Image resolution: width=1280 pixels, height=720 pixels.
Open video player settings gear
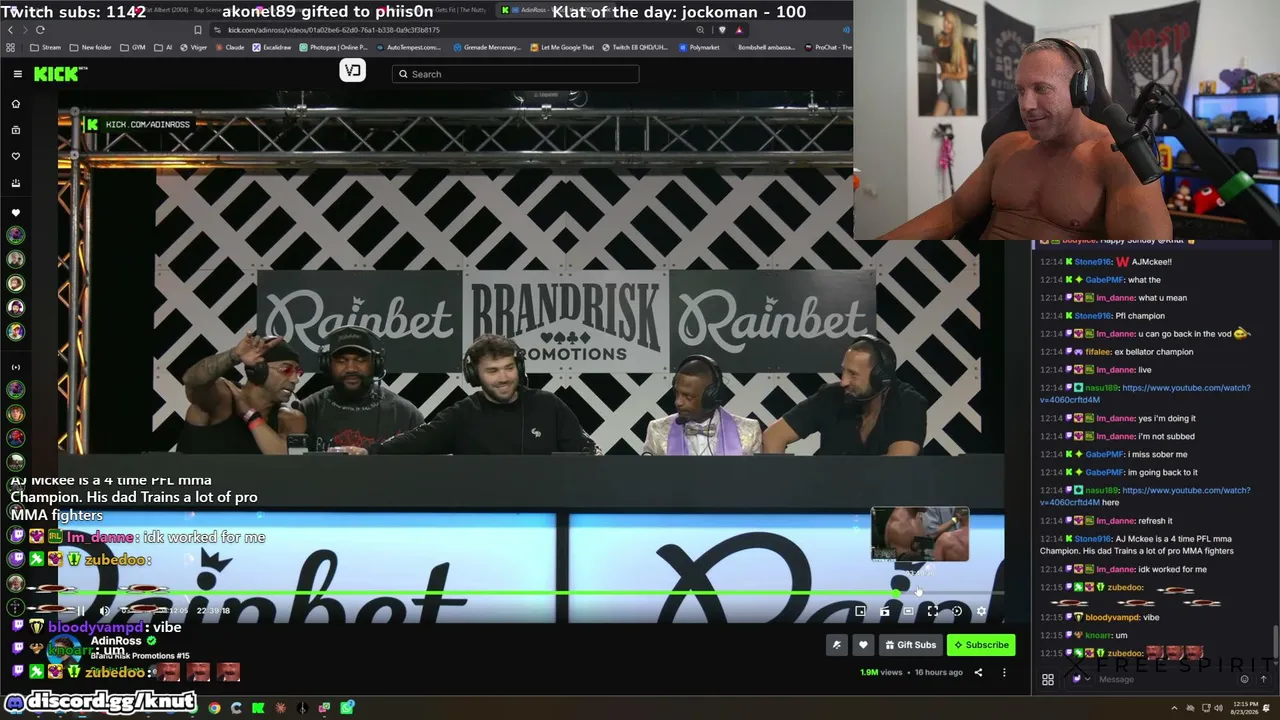pyautogui.click(x=981, y=611)
